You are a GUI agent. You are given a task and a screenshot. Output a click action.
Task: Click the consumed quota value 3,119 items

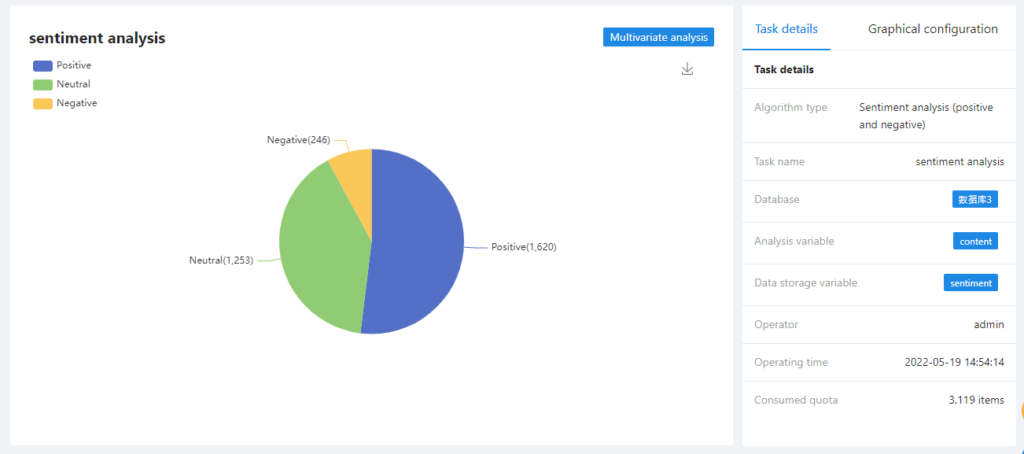pyautogui.click(x=976, y=400)
